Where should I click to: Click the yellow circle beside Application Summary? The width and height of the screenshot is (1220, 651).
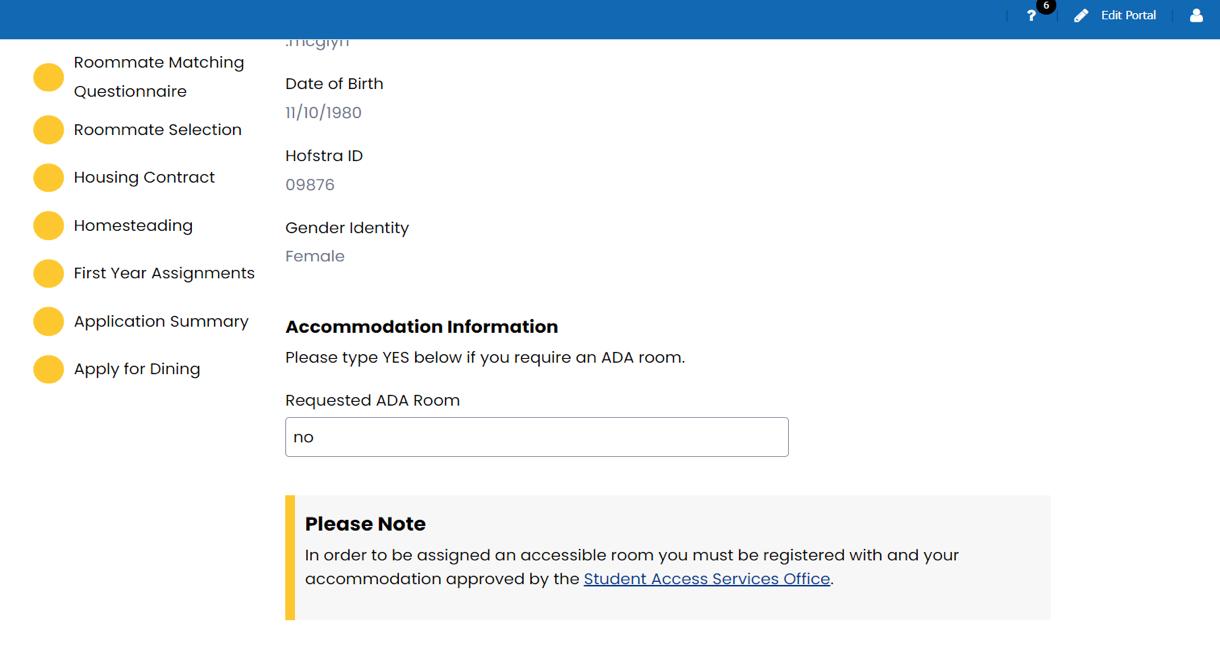(48, 322)
